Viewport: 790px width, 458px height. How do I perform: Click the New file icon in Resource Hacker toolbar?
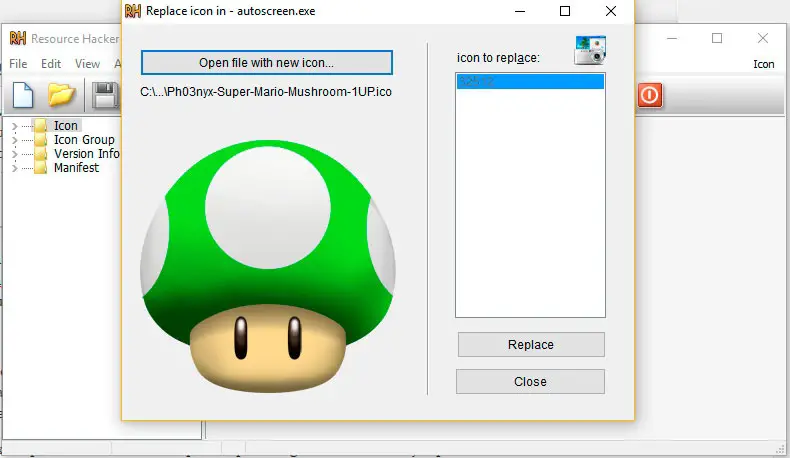23,95
